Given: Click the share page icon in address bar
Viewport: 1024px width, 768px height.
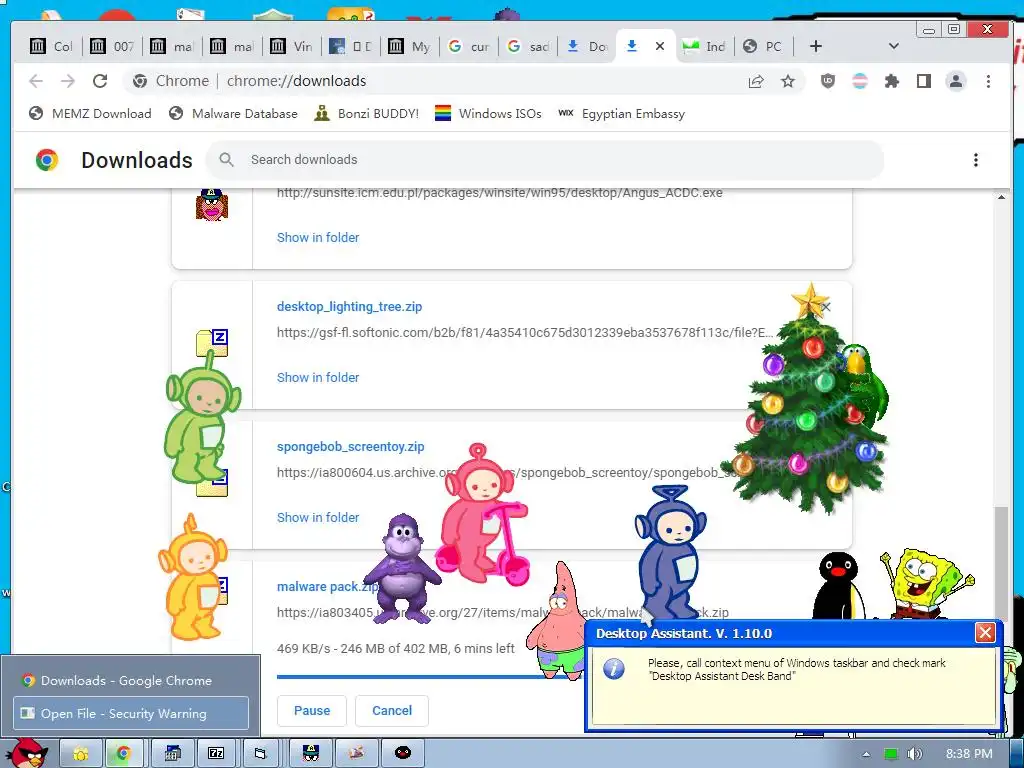Looking at the screenshot, I should point(756,81).
